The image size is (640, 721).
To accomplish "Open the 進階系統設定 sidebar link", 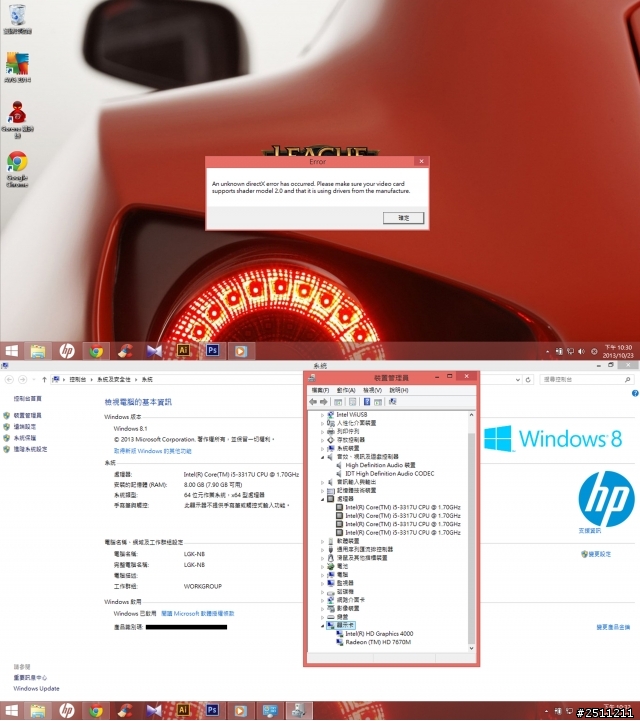I will point(30,449).
